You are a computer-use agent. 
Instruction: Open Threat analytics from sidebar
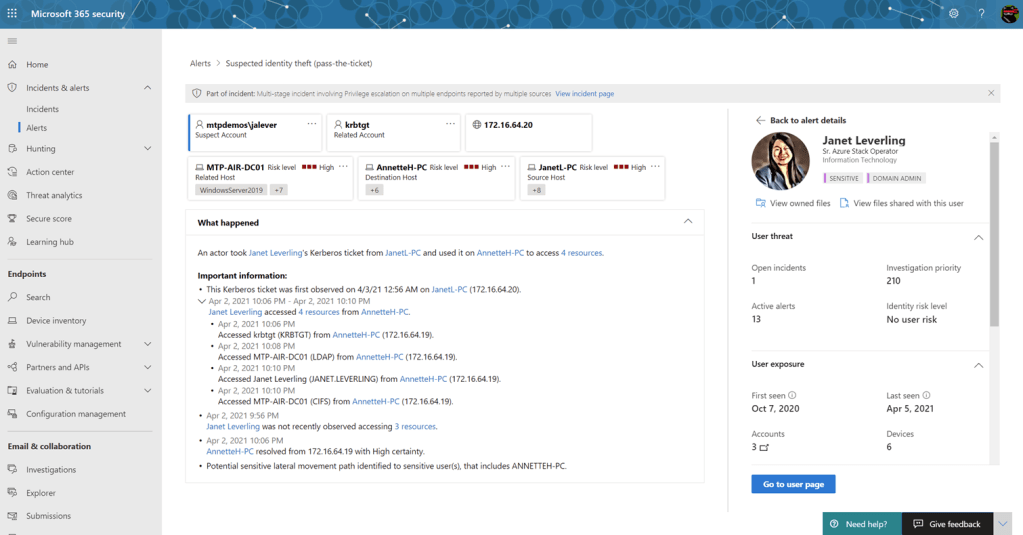pyautogui.click(x=54, y=195)
